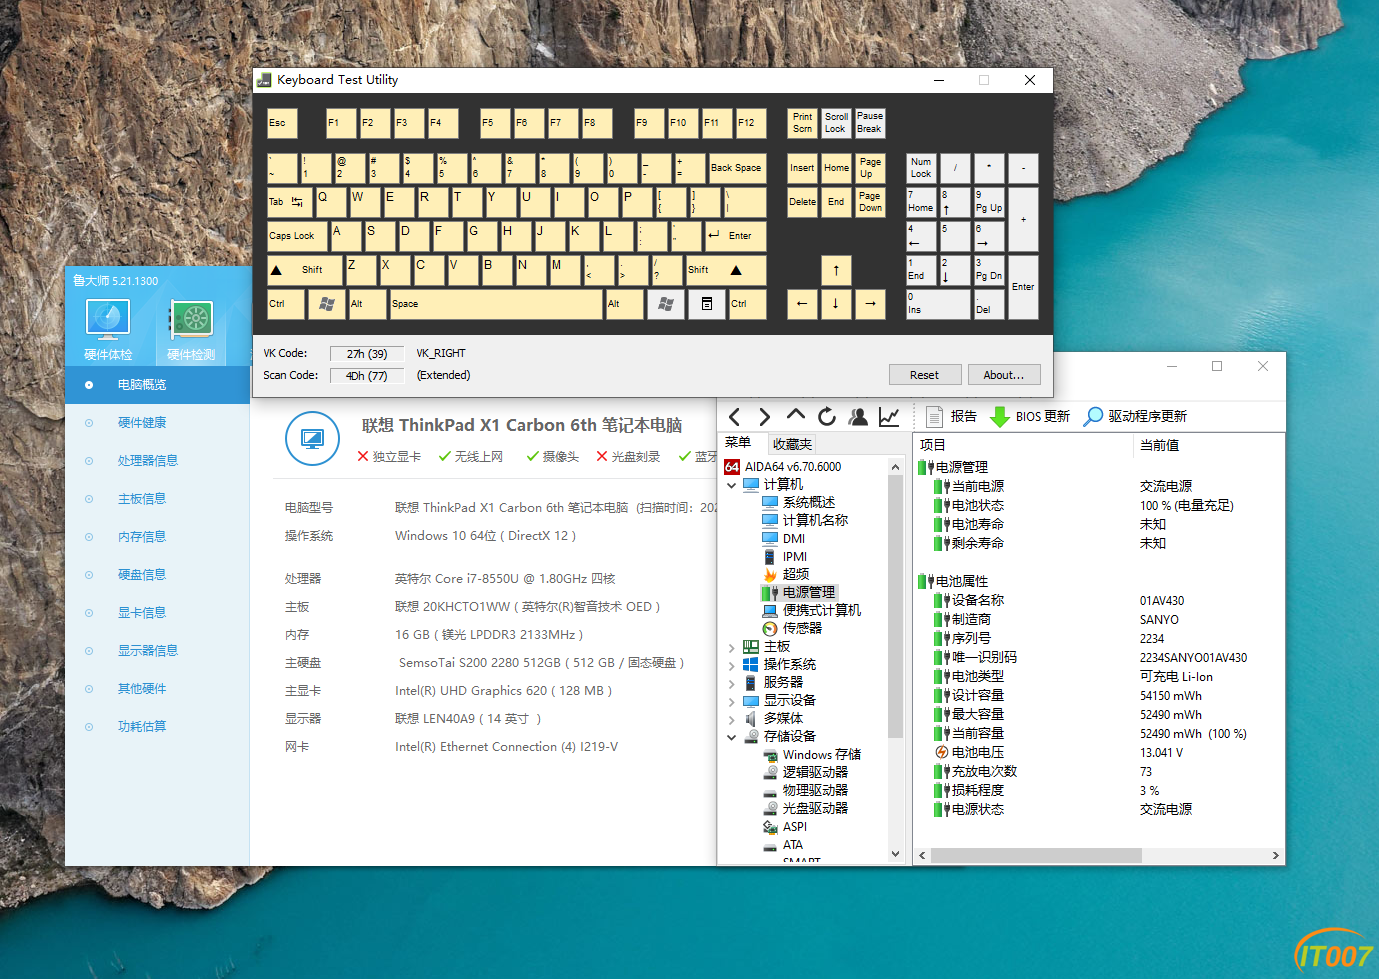The width and height of the screenshot is (1379, 979).
Task: Open the About... dialog in Keyboard Test Utility
Action: tap(1004, 375)
